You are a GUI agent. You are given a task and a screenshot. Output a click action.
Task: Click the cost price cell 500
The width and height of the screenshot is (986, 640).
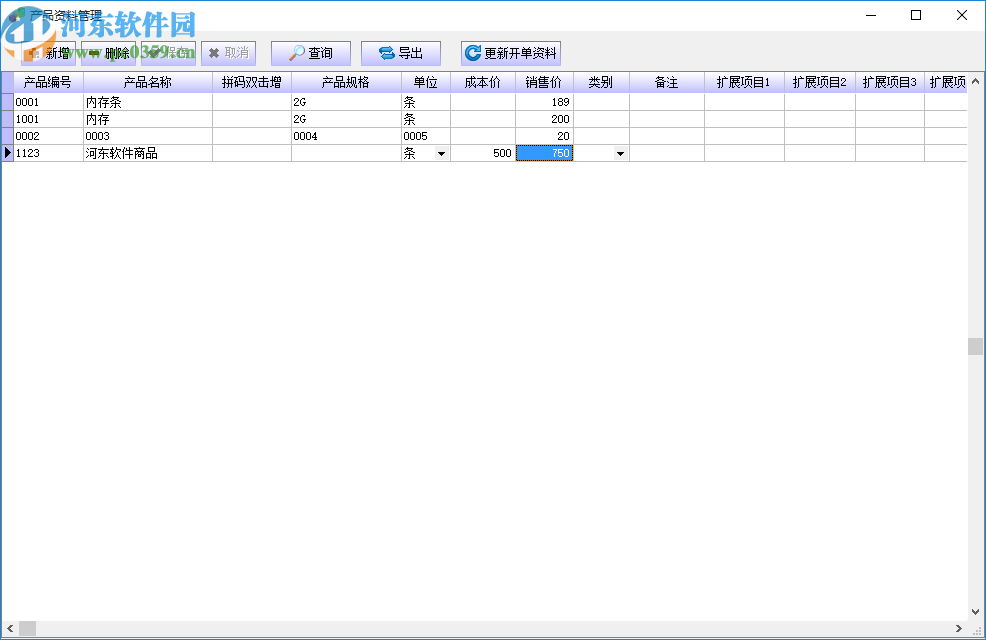(x=483, y=153)
